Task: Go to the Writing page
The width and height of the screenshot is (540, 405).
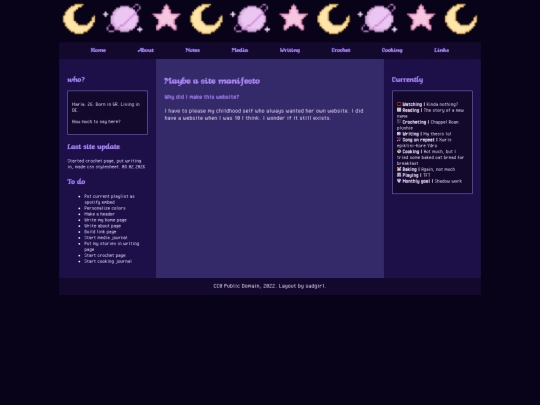Action: [x=290, y=50]
